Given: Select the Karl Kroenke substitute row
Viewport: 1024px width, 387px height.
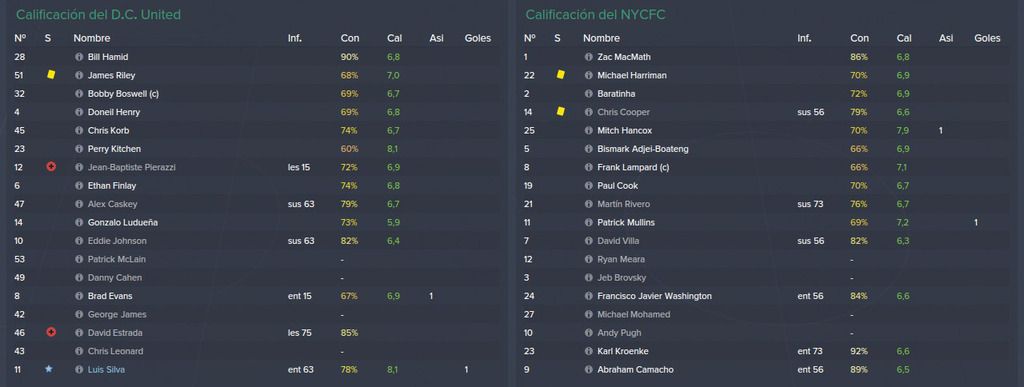Looking at the screenshot, I should click(x=767, y=351).
